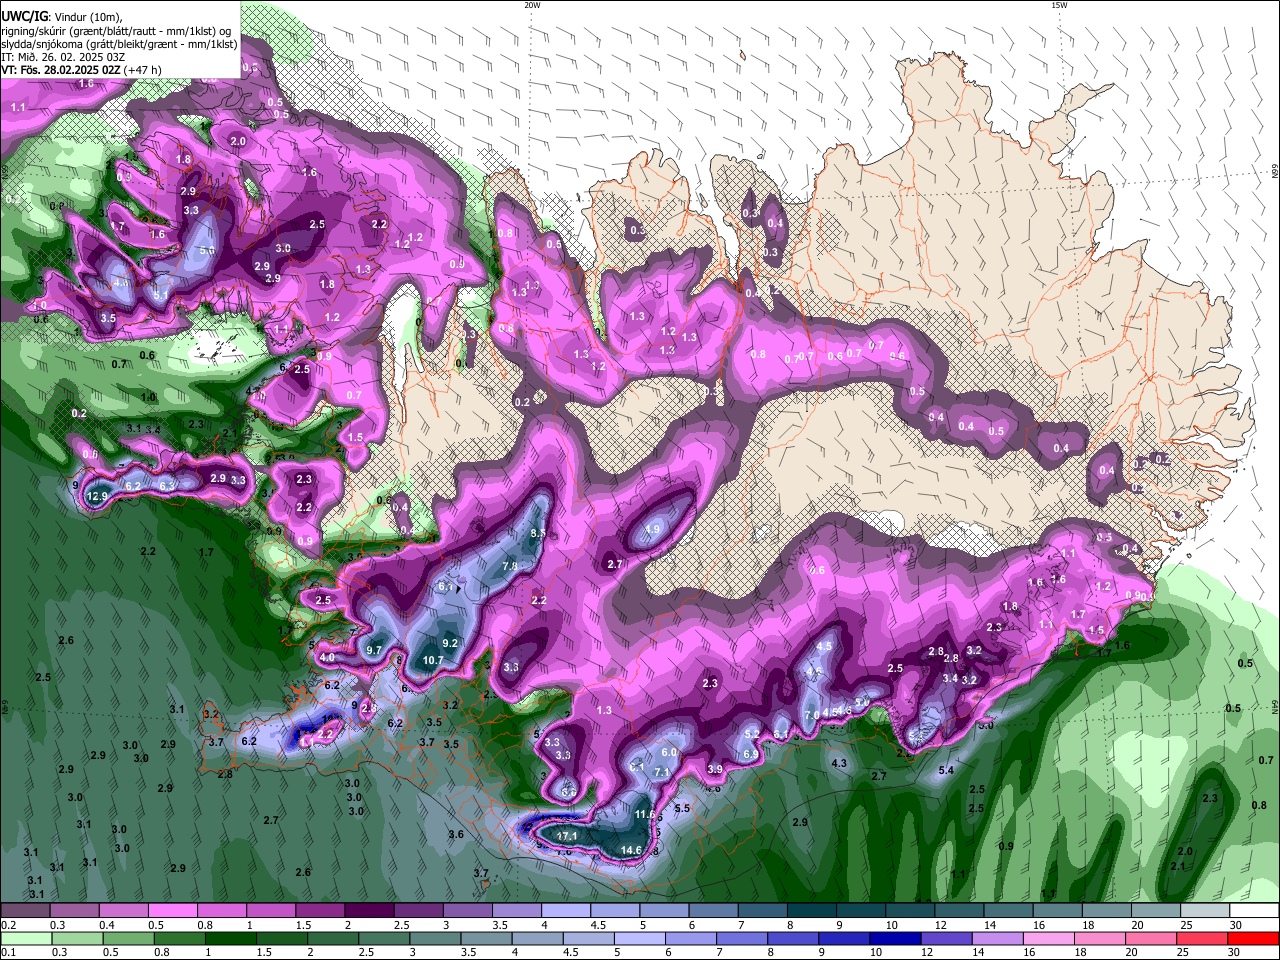This screenshot has width=1280, height=960.
Task: Pick lavender snow swatch between 4 and 4.5
Action: click(566, 910)
